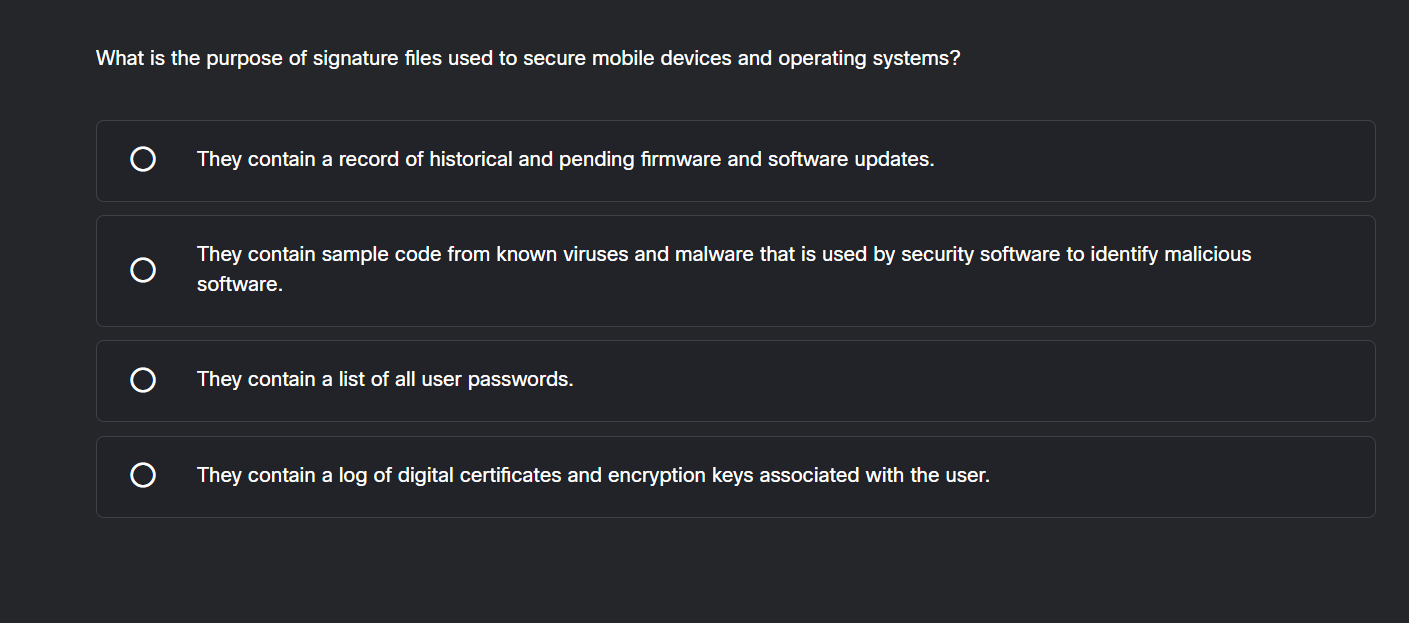Pick the radio button for user passwords answer
The width and height of the screenshot is (1409, 623).
[143, 380]
